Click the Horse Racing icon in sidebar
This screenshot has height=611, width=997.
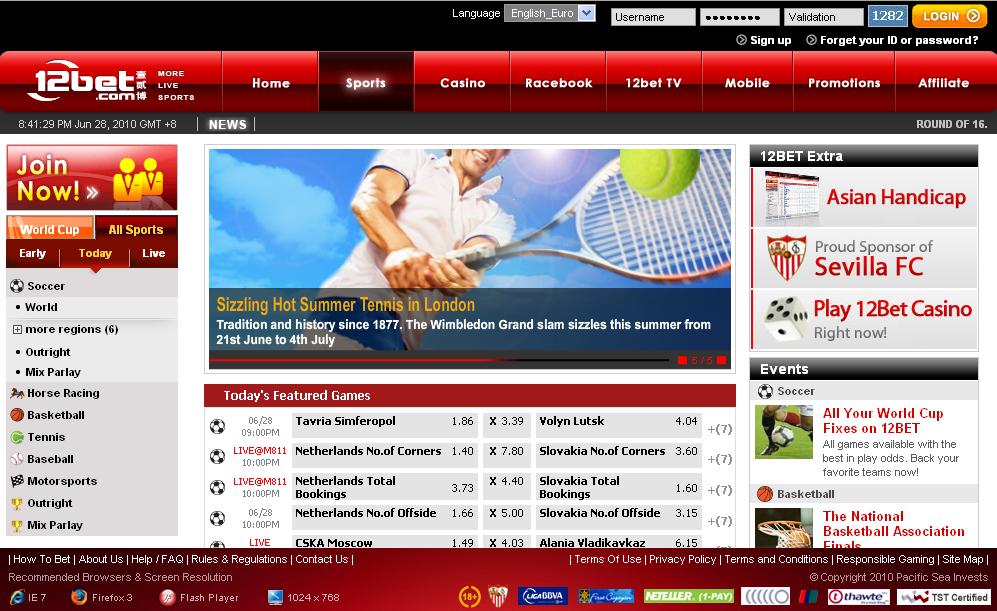click(17, 394)
